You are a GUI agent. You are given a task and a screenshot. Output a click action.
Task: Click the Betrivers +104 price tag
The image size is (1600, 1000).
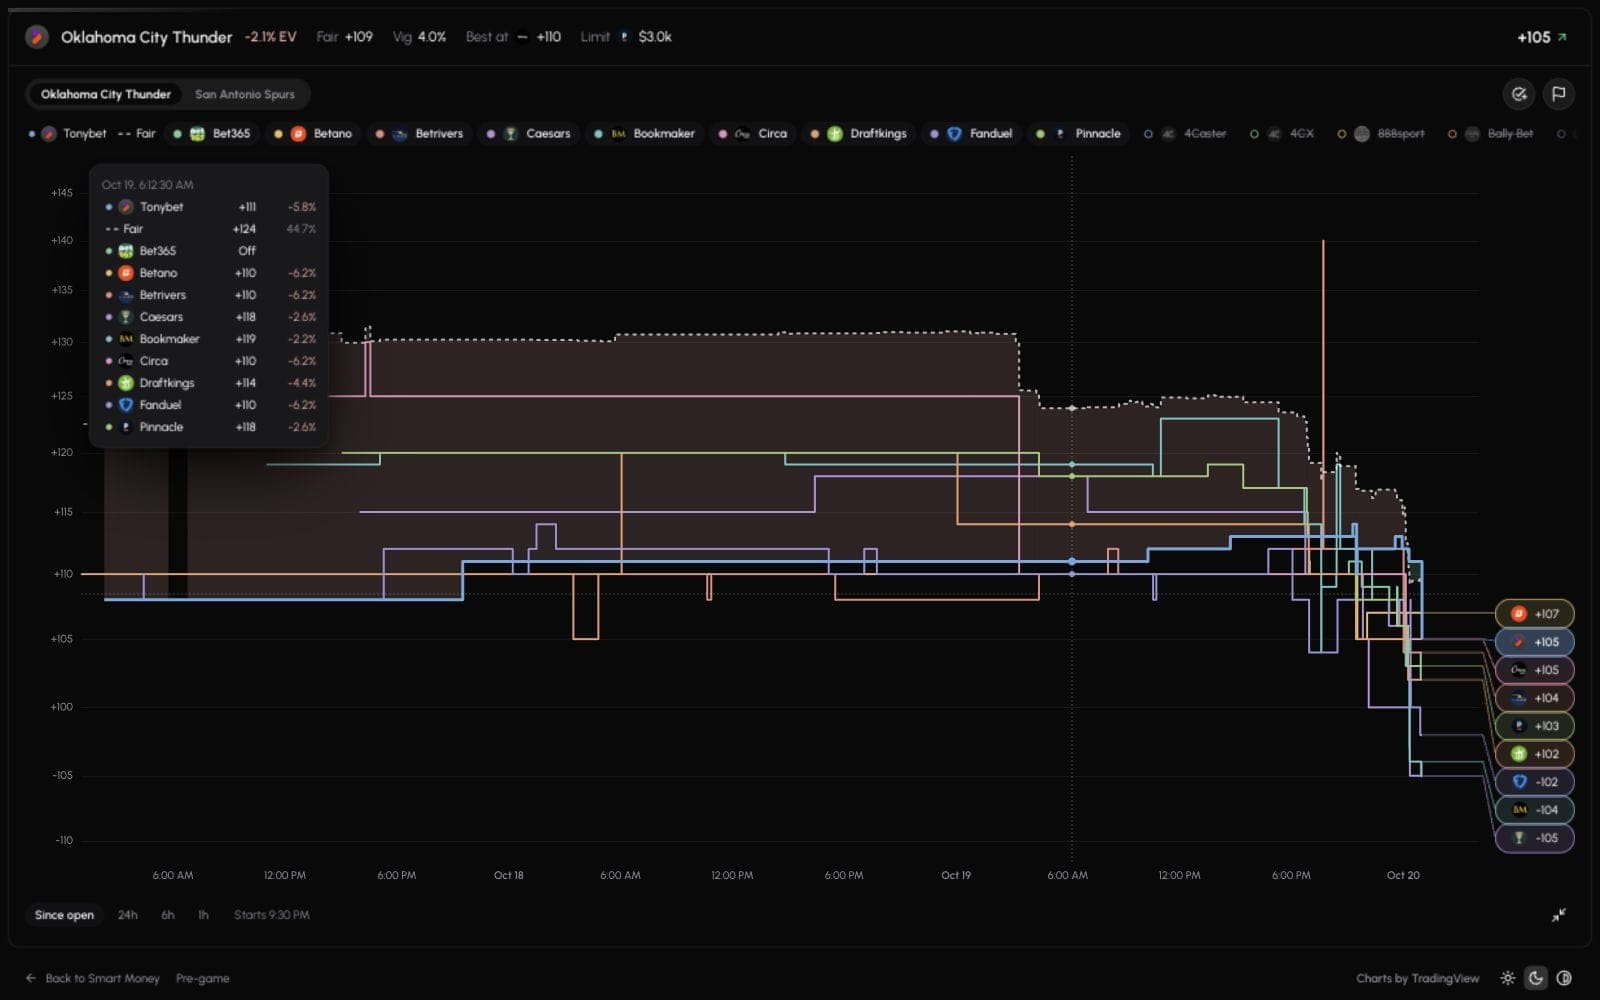(1535, 698)
